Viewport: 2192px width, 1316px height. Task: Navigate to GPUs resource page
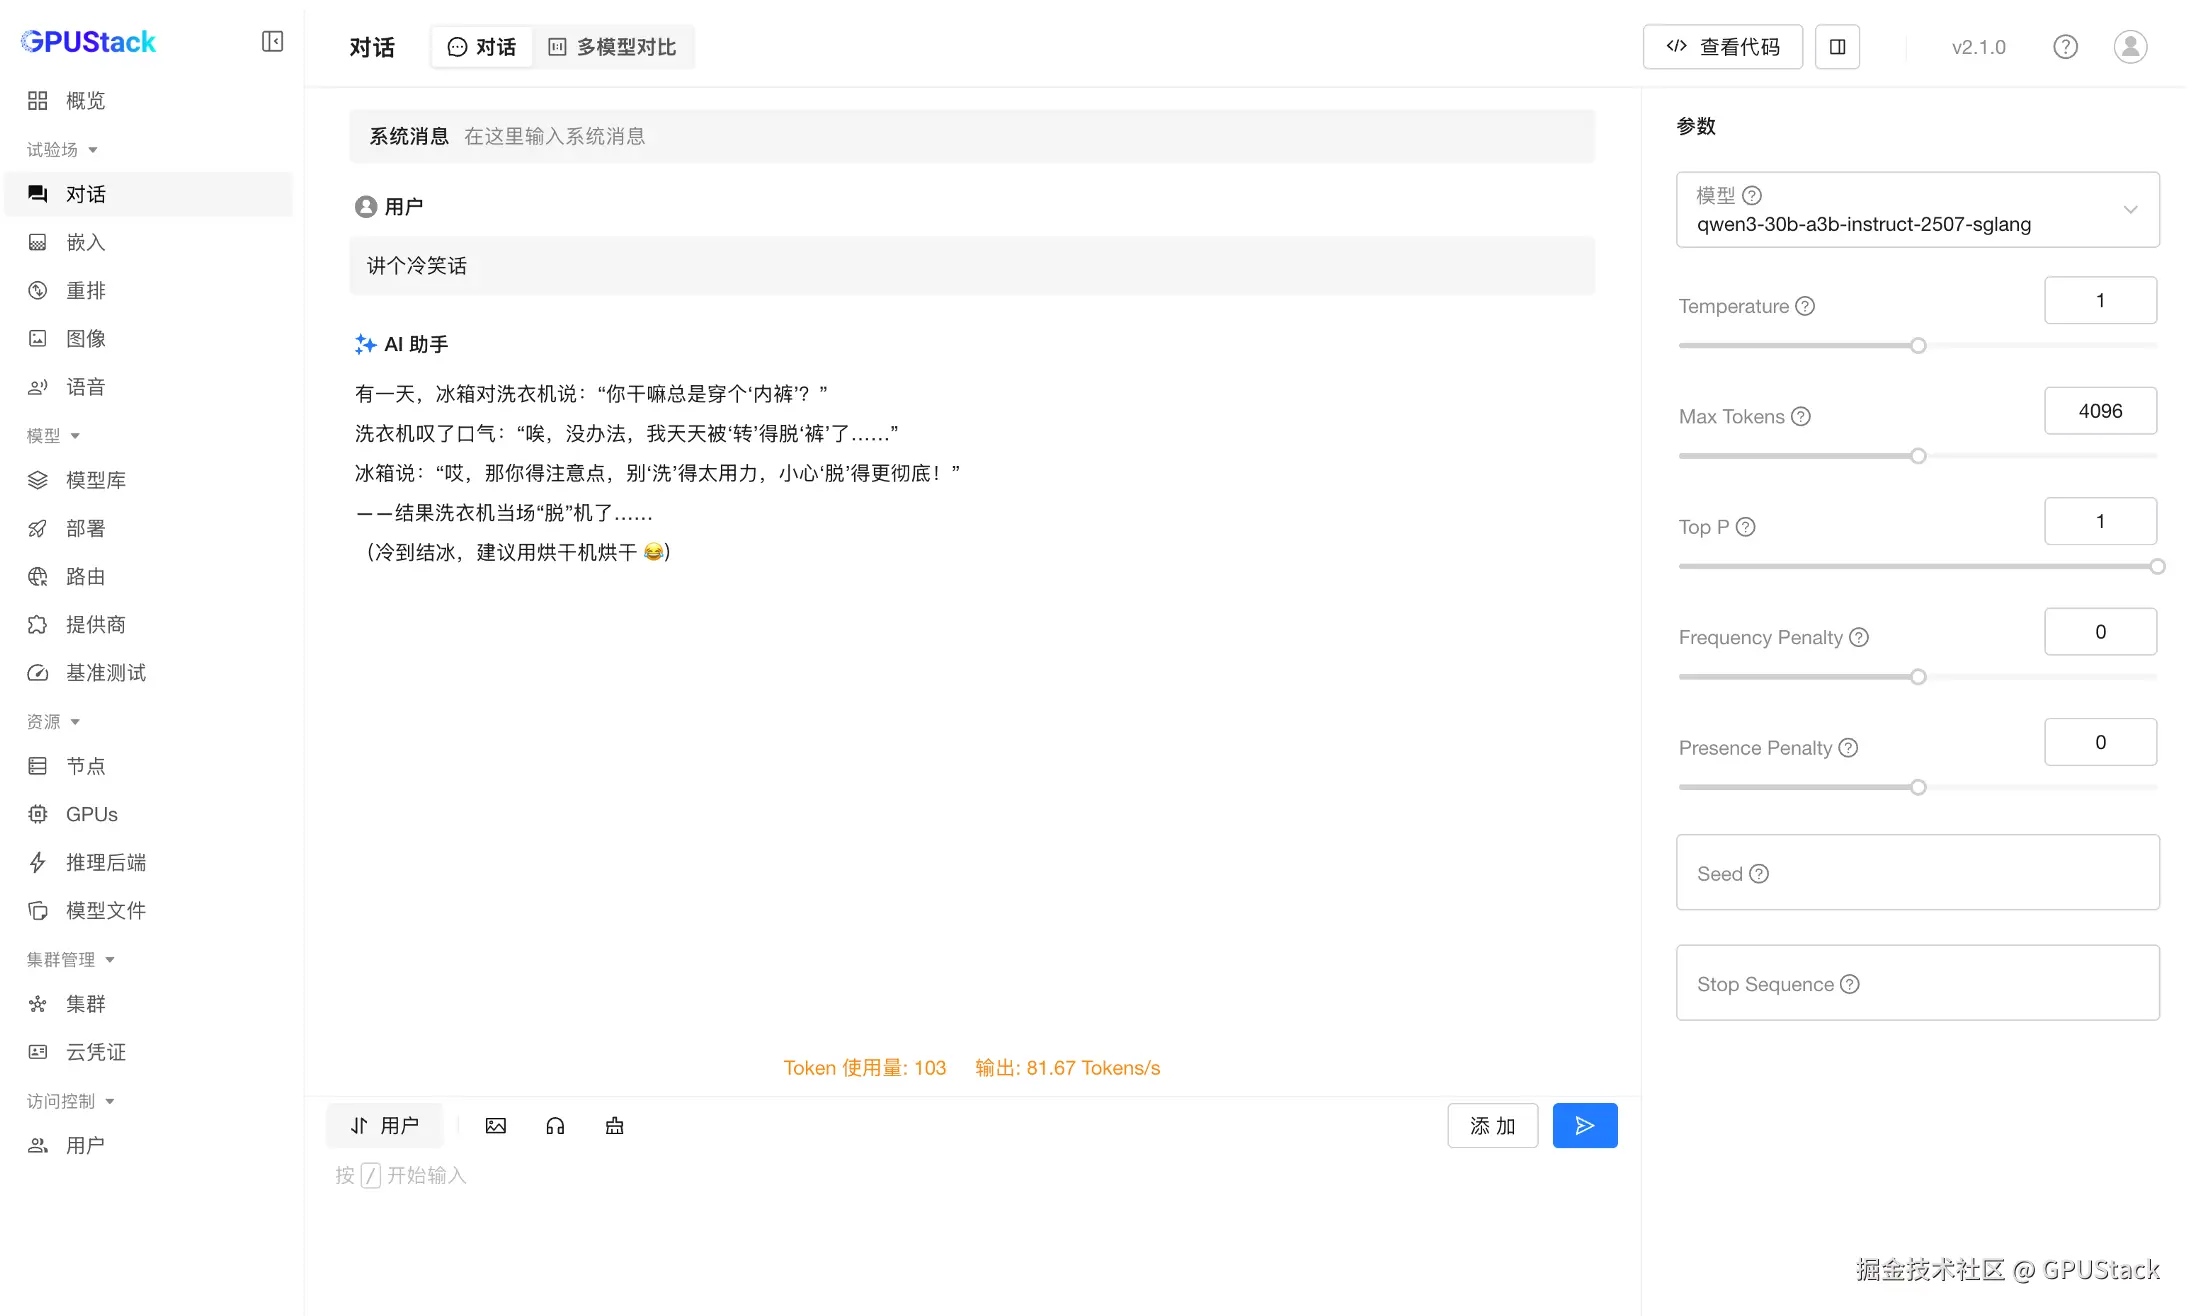(91, 814)
